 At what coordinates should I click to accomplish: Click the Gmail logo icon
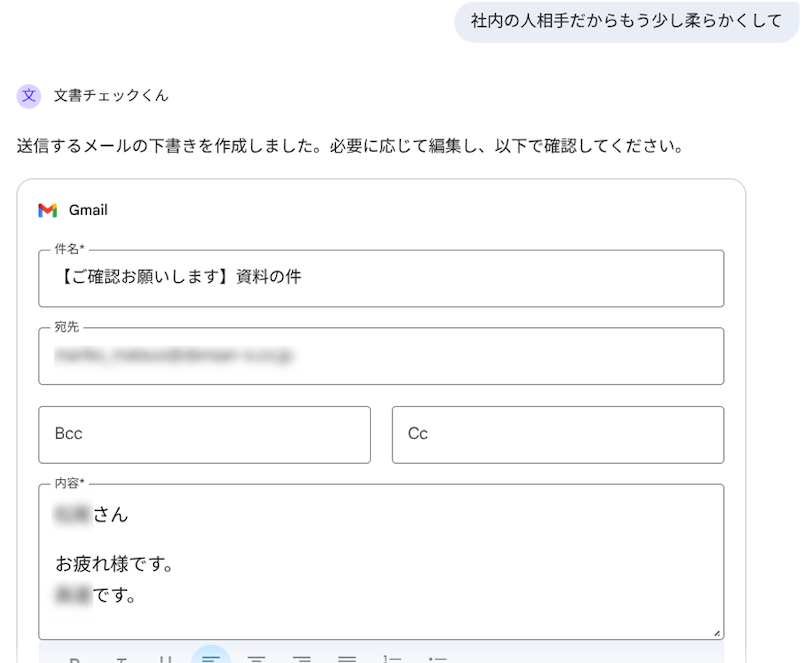coord(48,210)
